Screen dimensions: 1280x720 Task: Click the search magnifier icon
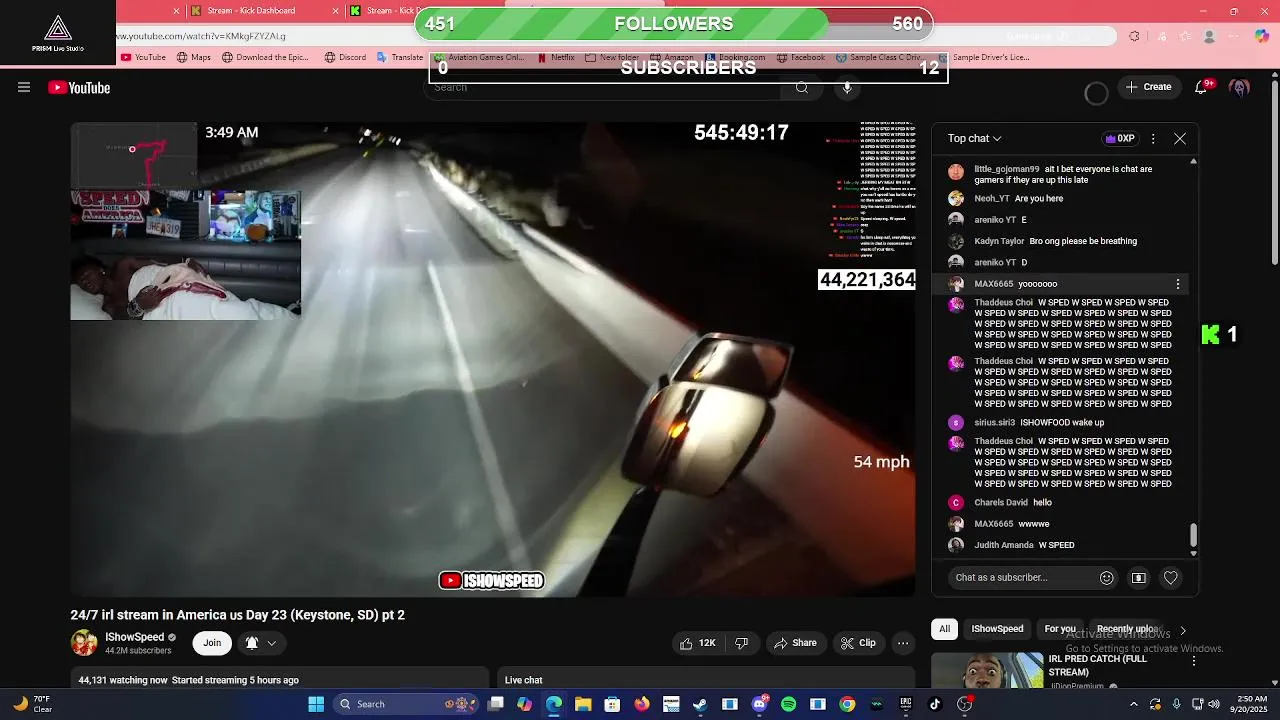point(802,87)
